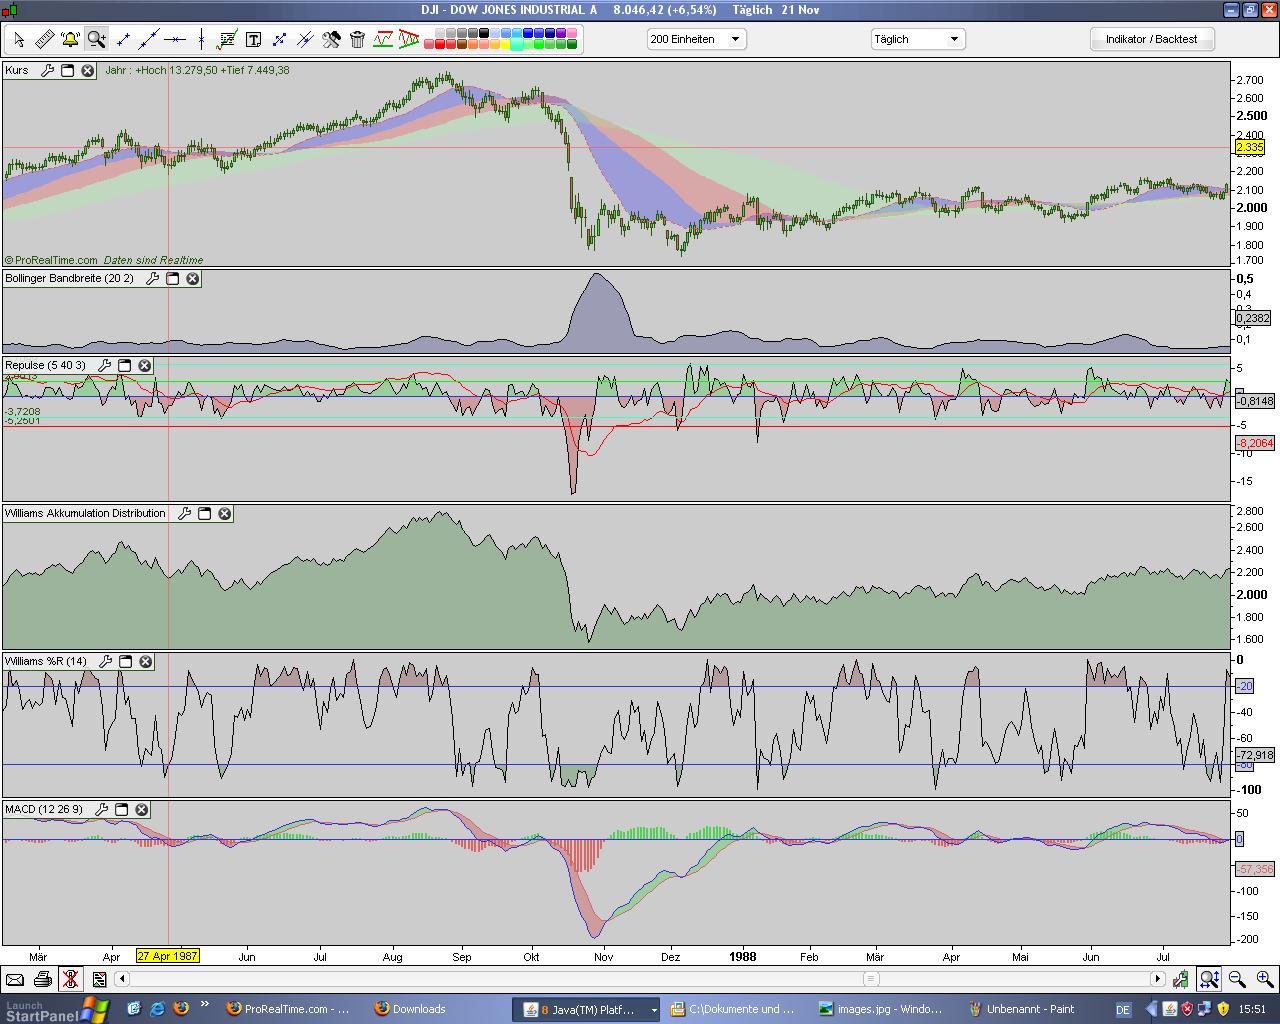1280x1024 pixels.
Task: Pick the black color swatch
Action: click(x=484, y=33)
